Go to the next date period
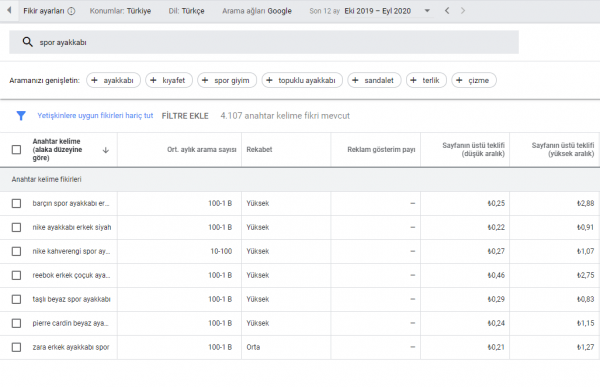The width and height of the screenshot is (600, 387). point(463,11)
